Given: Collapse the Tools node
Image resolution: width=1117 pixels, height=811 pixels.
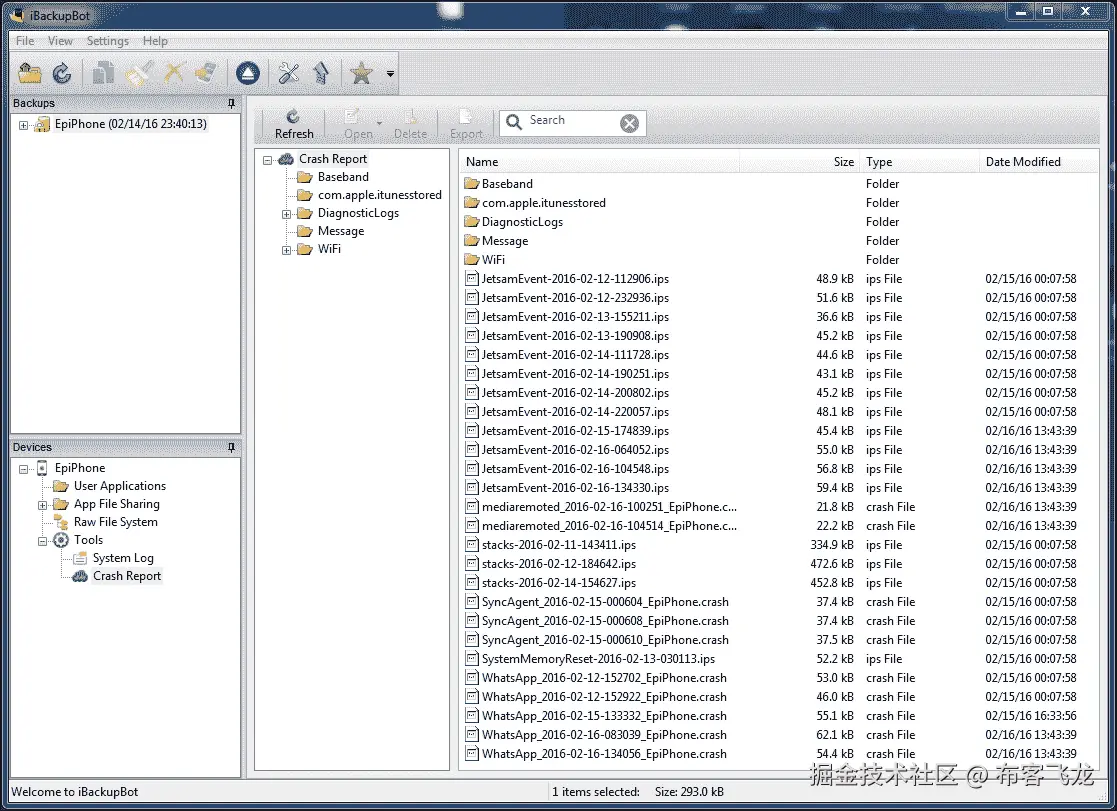Looking at the screenshot, I should click(43, 541).
